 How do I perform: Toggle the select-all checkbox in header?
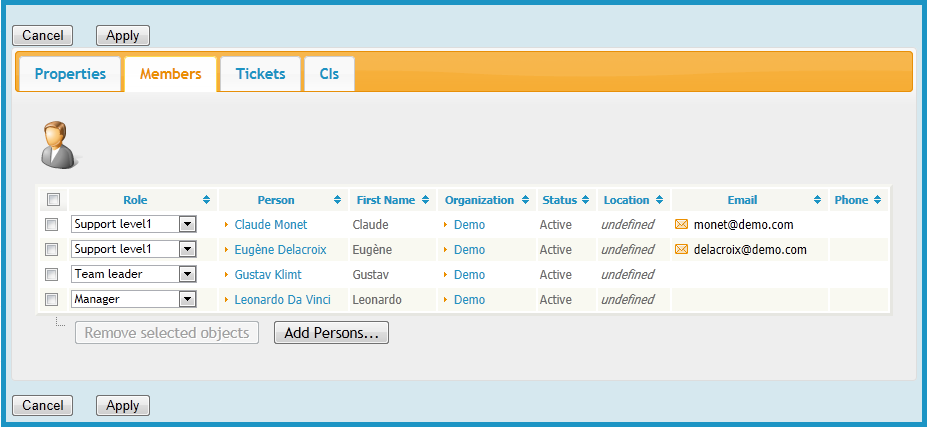click(x=54, y=200)
